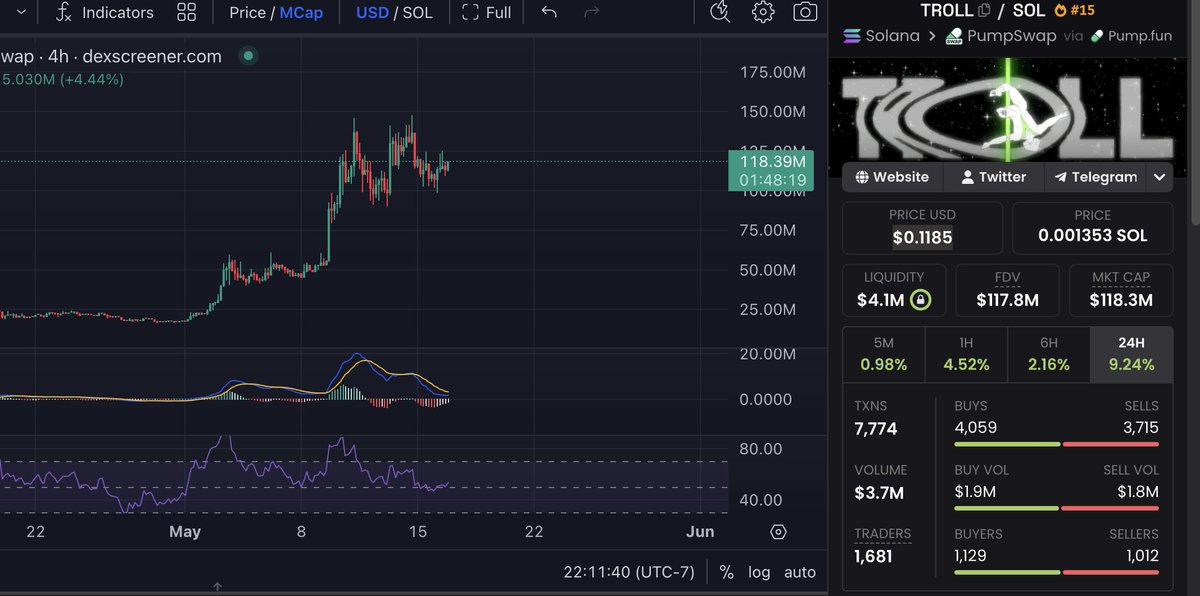Click the VOLUME $3.7M value
Screen dimensions: 1200x596
tap(880, 493)
